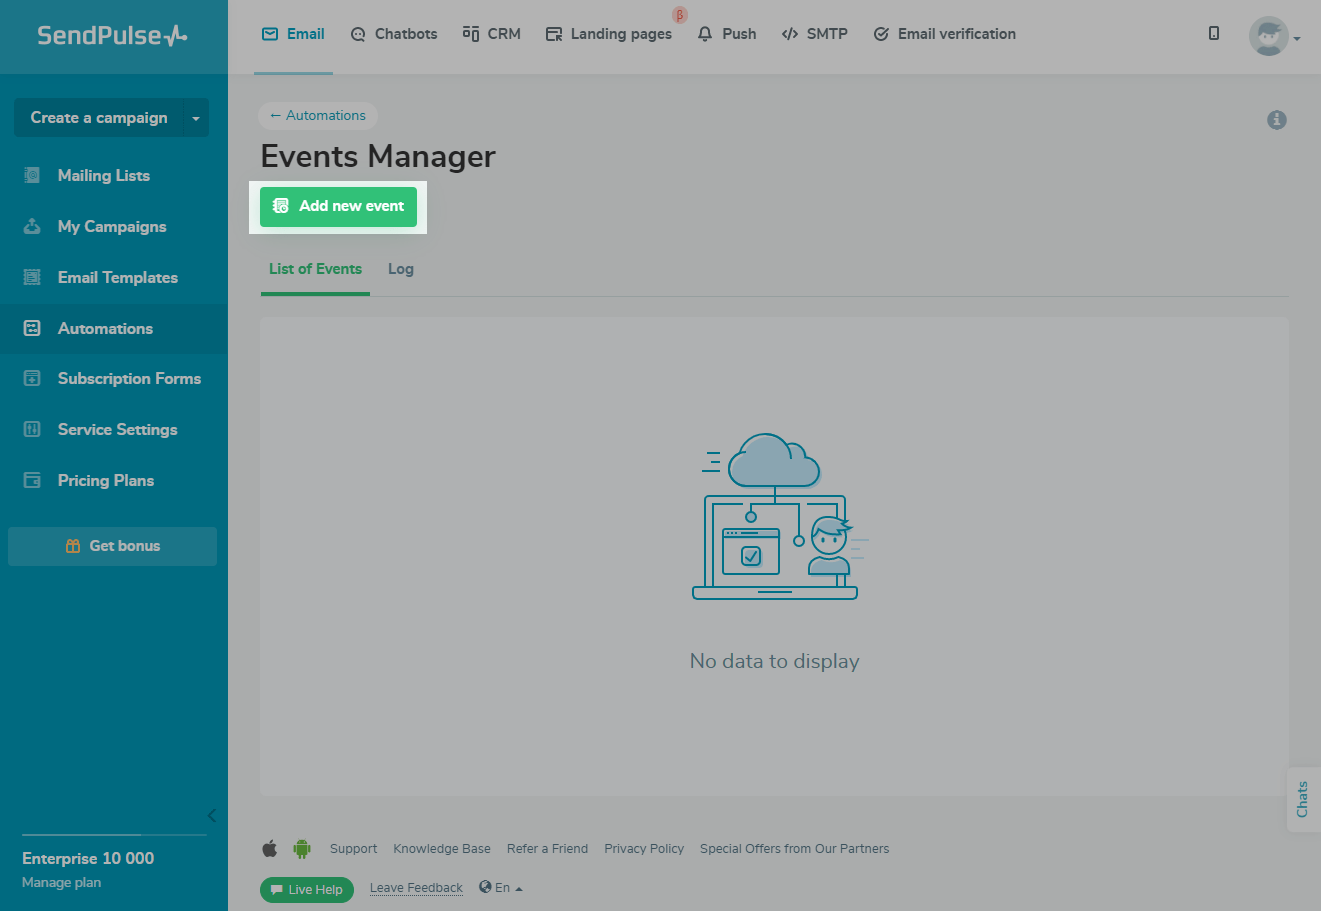Click the Enterprise 10 000 plan label

[x=88, y=859]
